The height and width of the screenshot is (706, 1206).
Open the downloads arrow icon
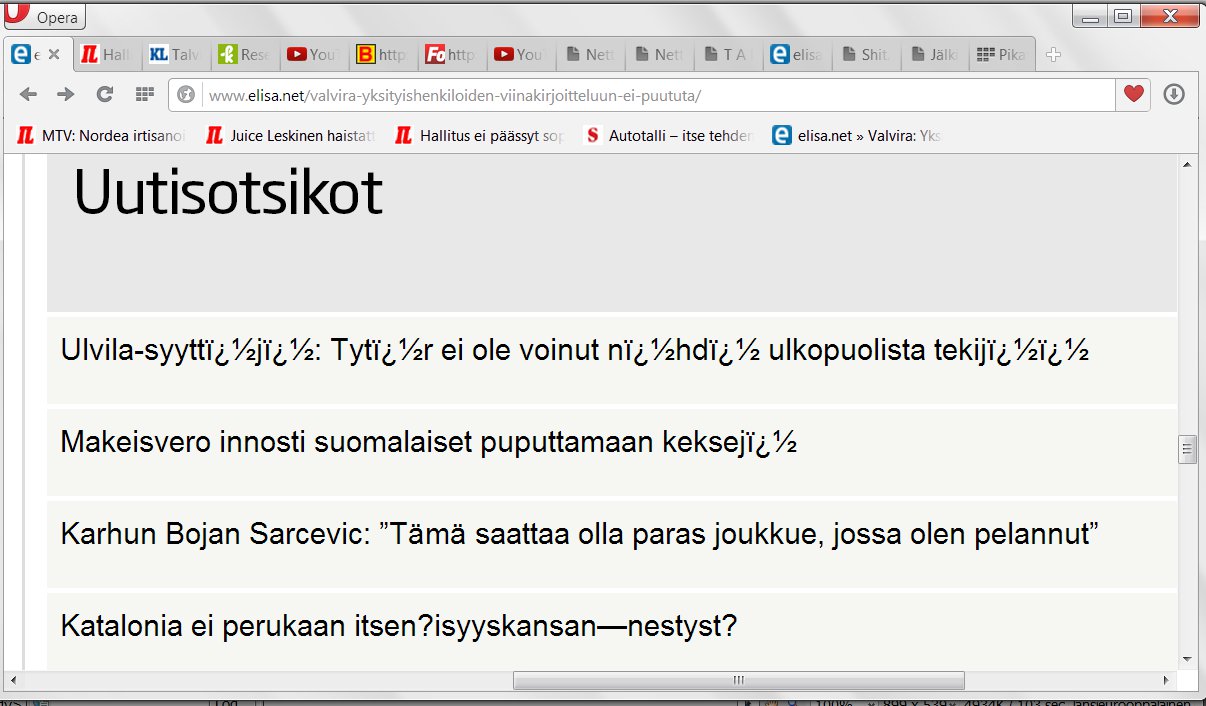[1174, 94]
